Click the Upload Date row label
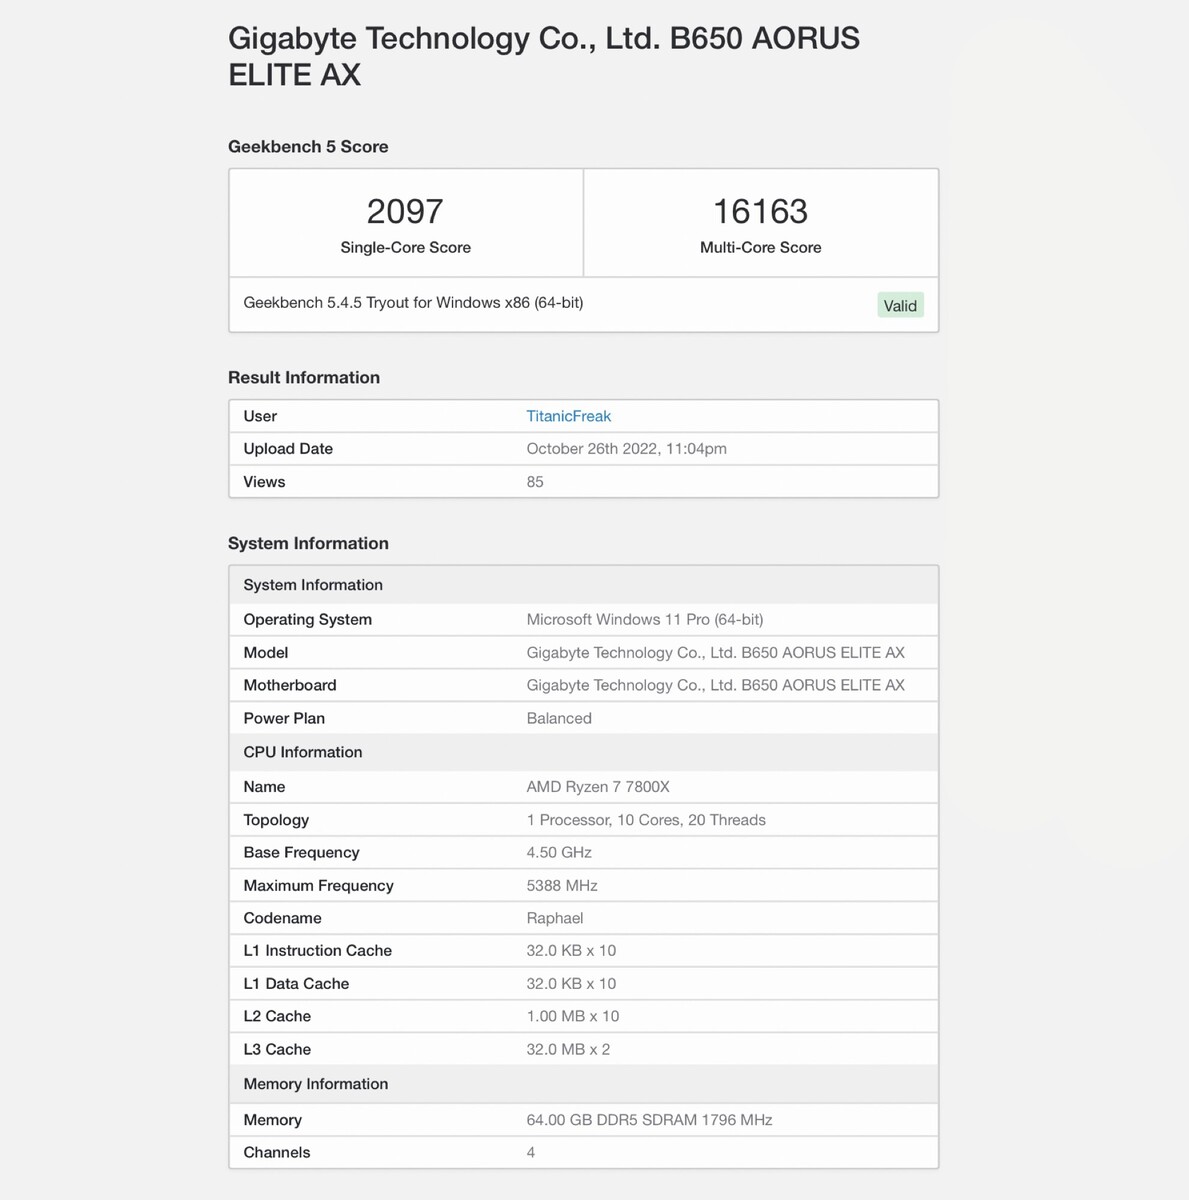The height and width of the screenshot is (1200, 1189). 288,449
